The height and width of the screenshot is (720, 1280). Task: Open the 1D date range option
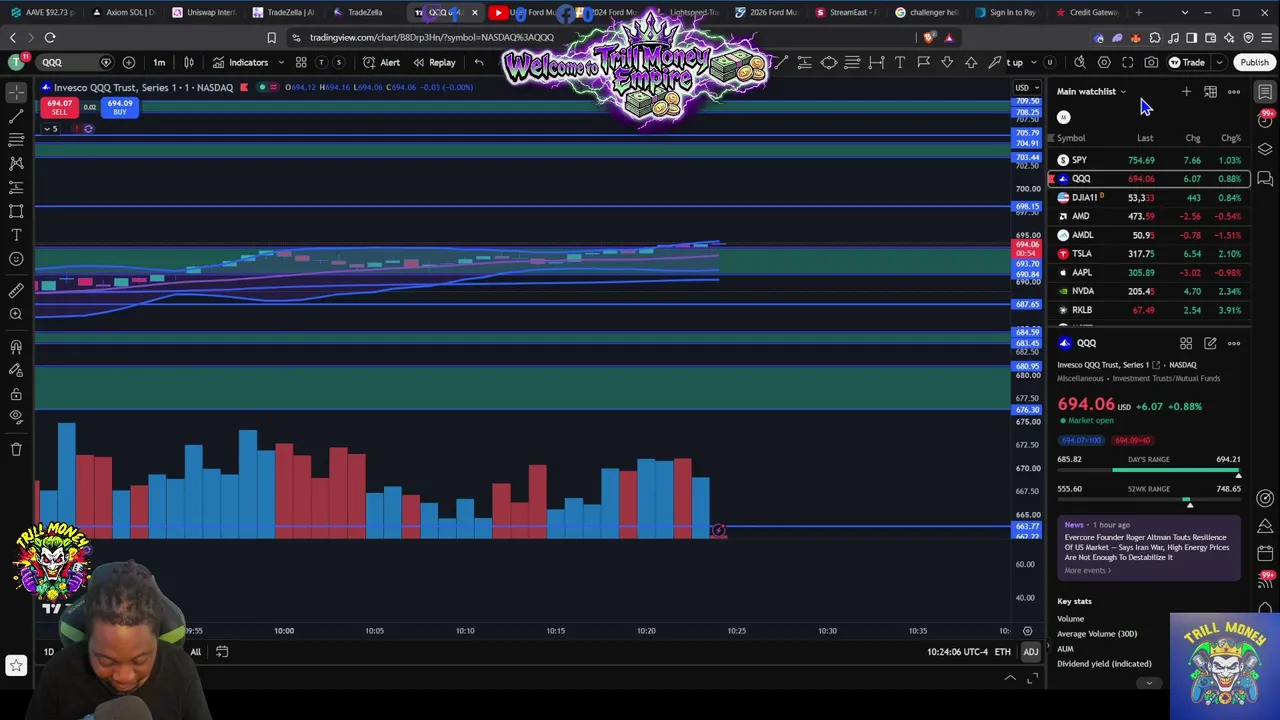tap(48, 652)
